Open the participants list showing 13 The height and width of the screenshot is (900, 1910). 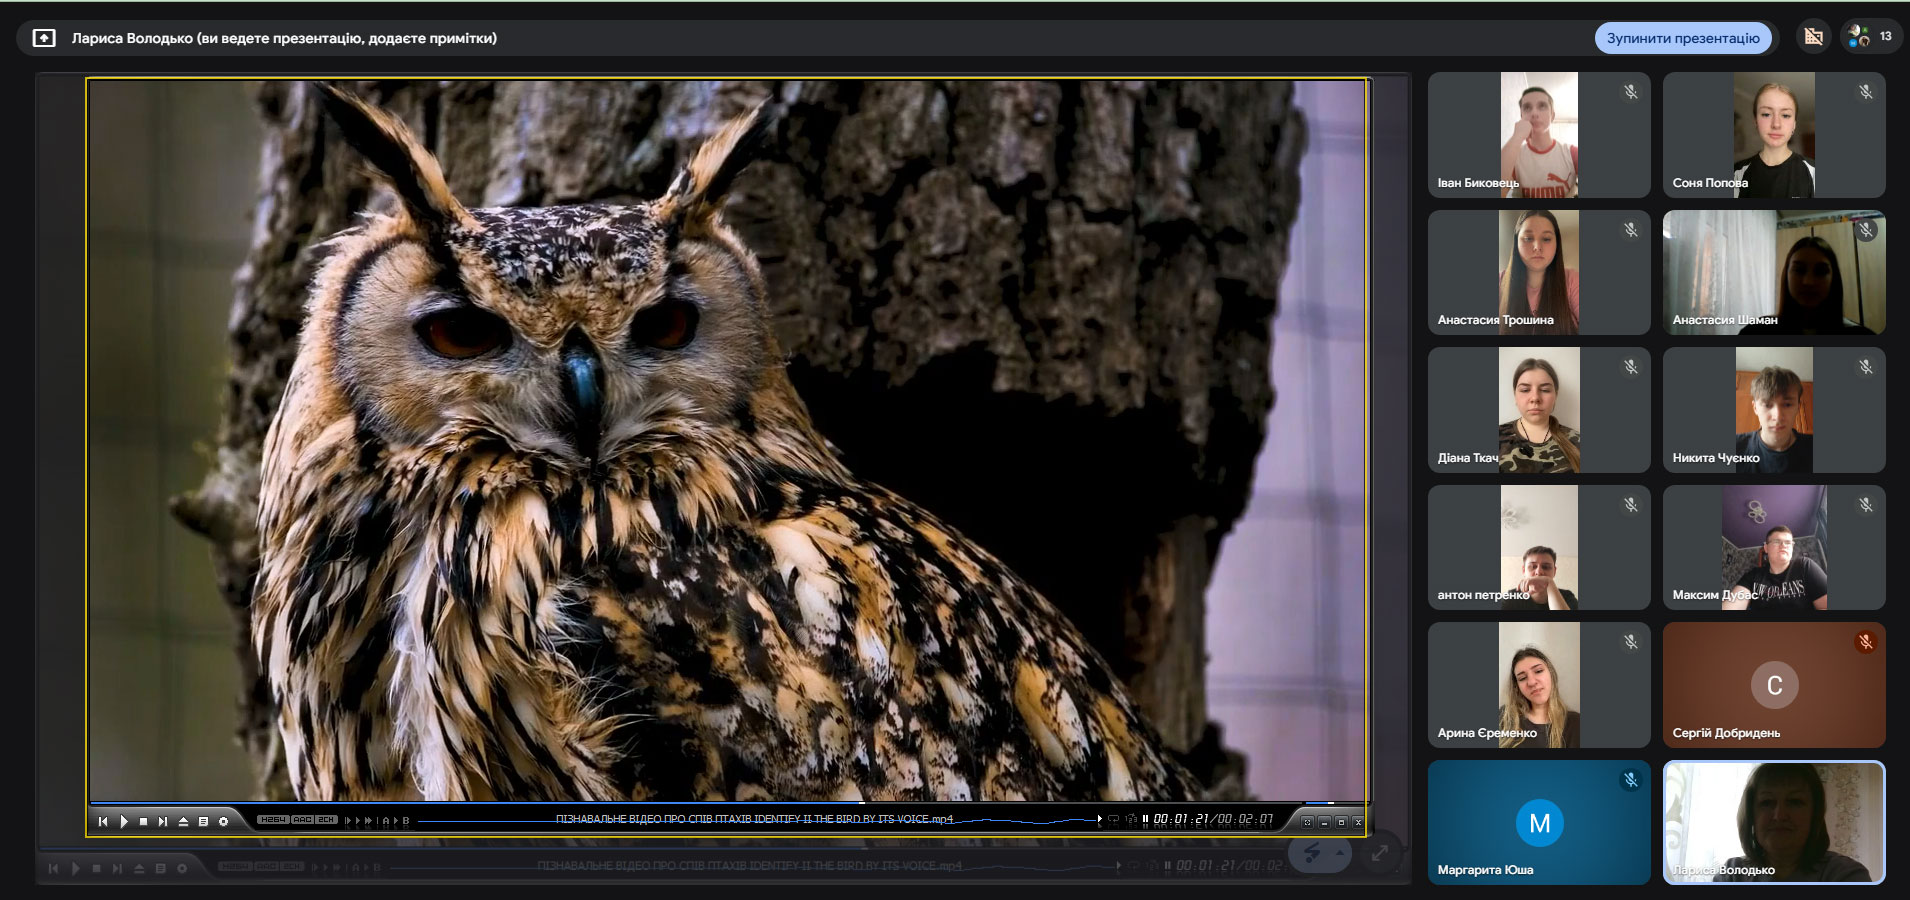pyautogui.click(x=1869, y=37)
